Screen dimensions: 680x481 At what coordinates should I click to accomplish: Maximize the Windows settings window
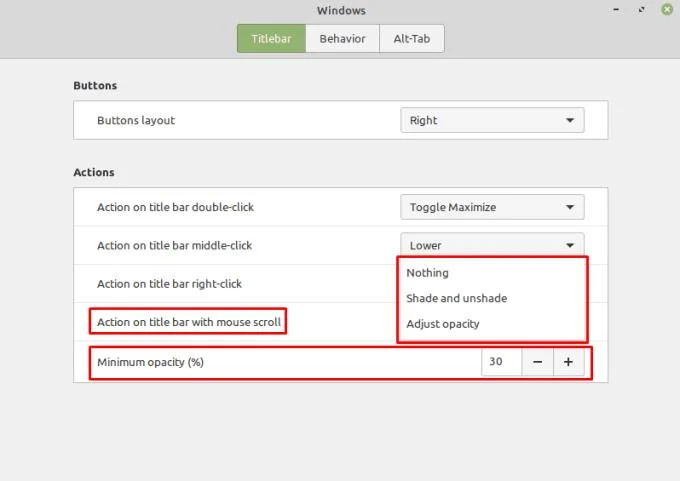point(641,9)
